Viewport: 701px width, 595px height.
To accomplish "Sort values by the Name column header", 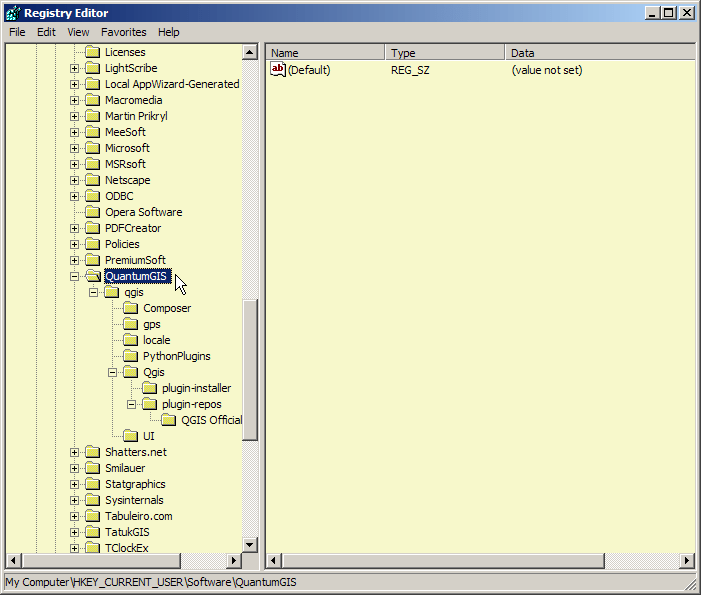I will [325, 53].
